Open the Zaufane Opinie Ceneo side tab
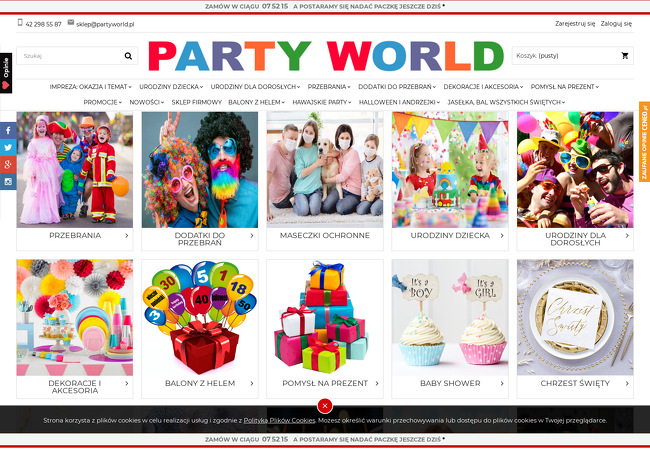Viewport: 650px width, 450px height. pyautogui.click(x=645, y=142)
